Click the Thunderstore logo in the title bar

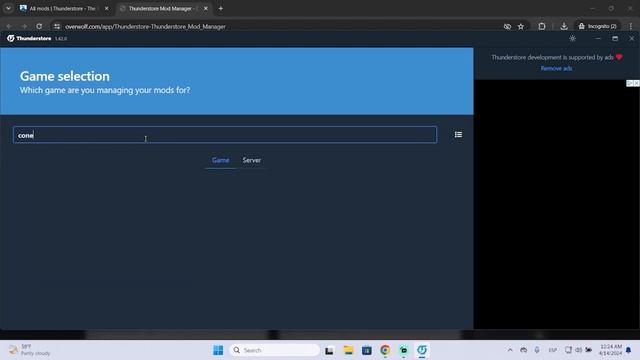(x=29, y=38)
